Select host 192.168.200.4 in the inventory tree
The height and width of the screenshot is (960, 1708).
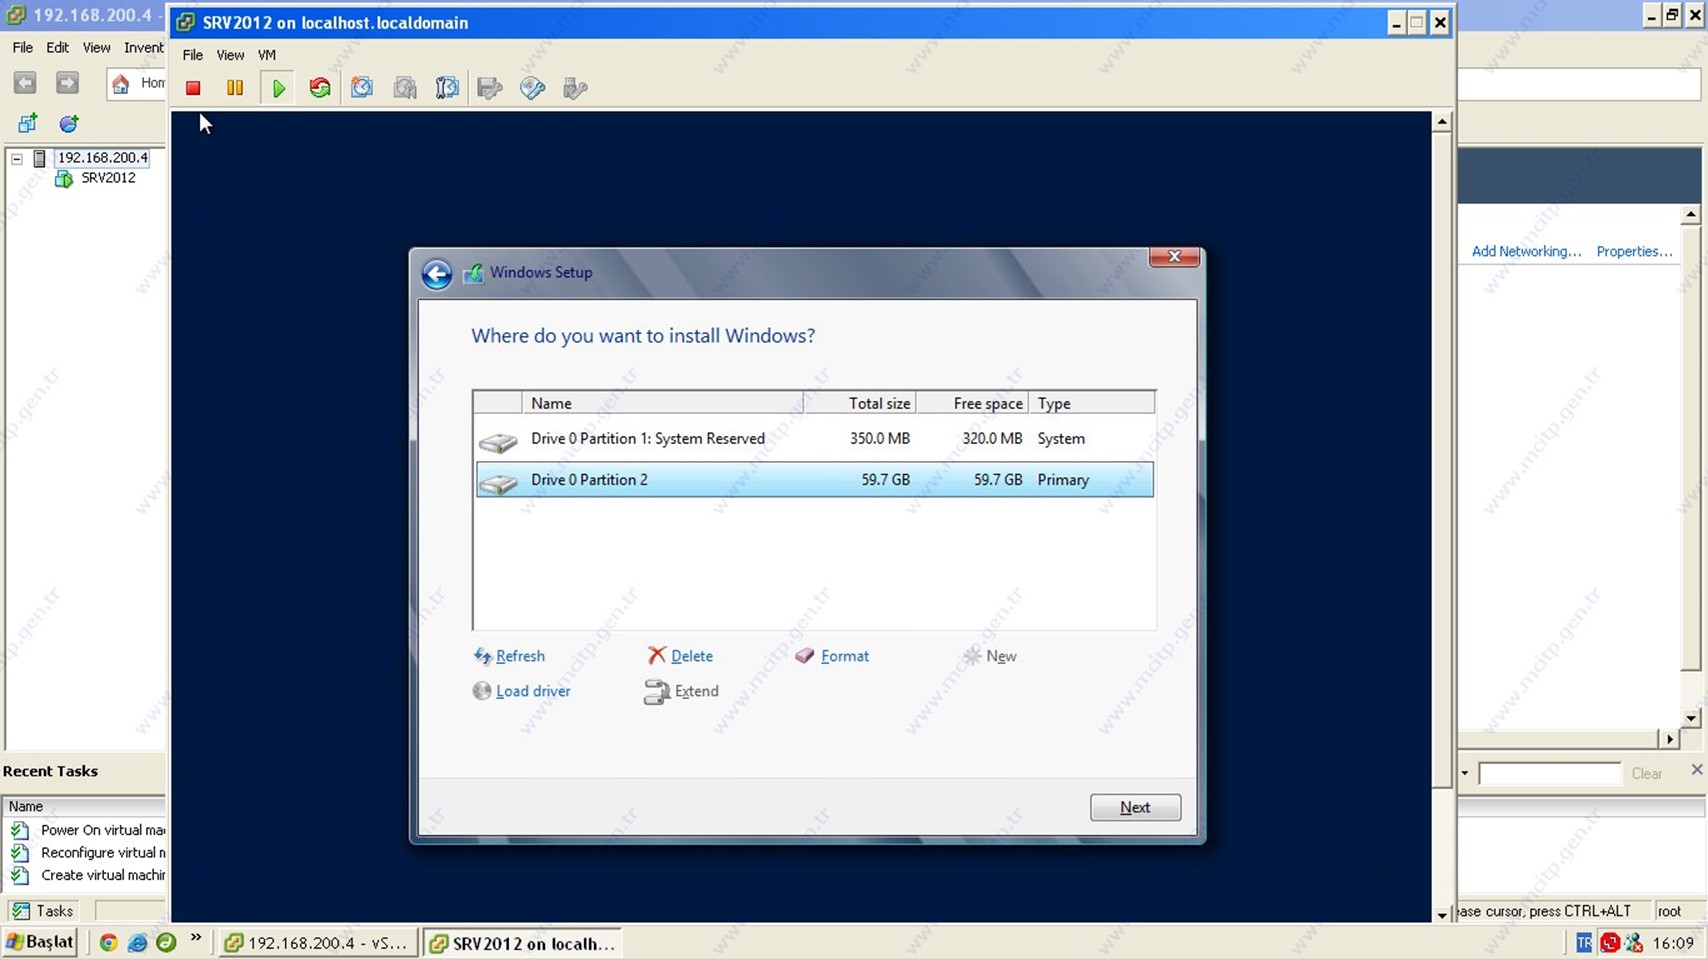[x=102, y=158]
